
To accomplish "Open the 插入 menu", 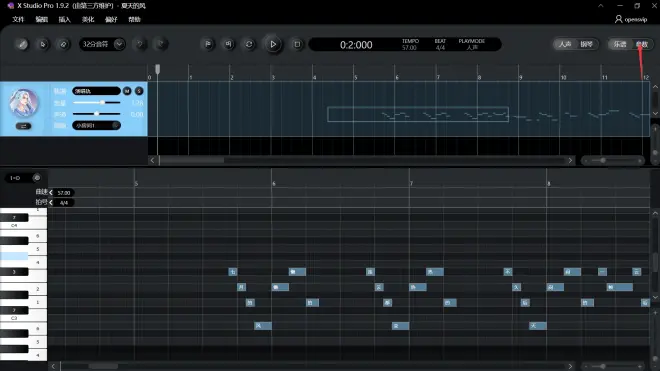I will (x=64, y=19).
